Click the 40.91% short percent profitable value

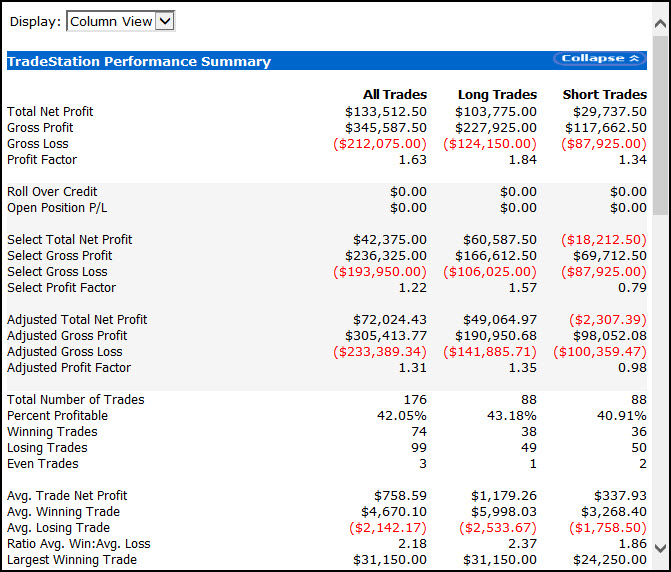tap(622, 415)
